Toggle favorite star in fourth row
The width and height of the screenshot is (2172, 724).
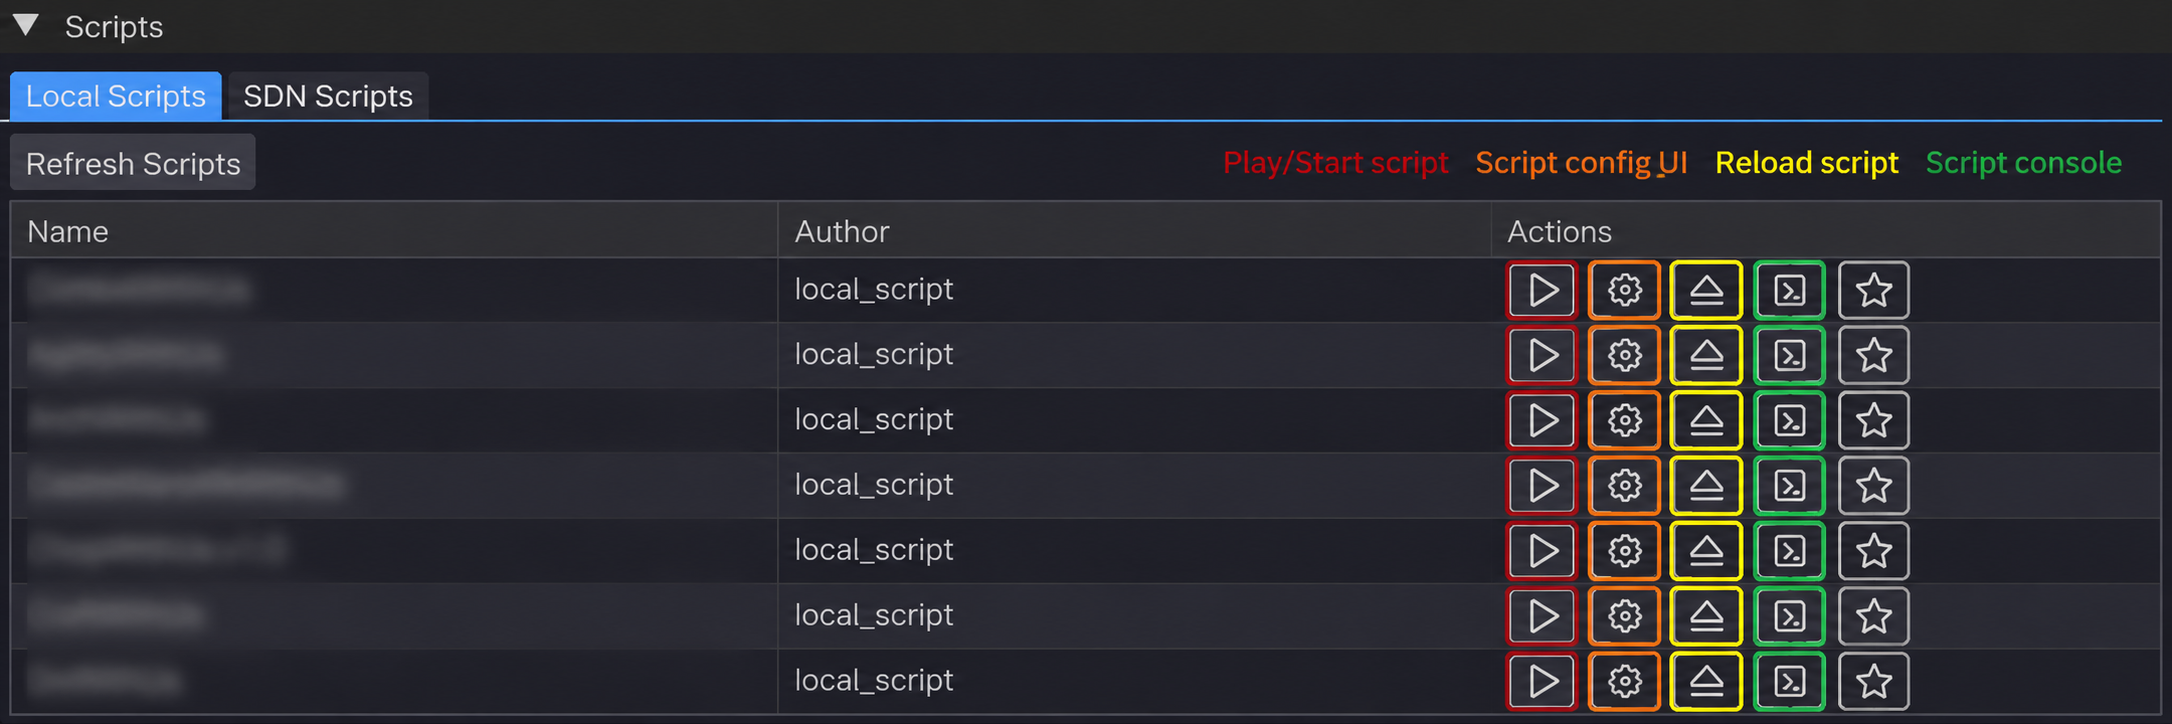click(1873, 485)
